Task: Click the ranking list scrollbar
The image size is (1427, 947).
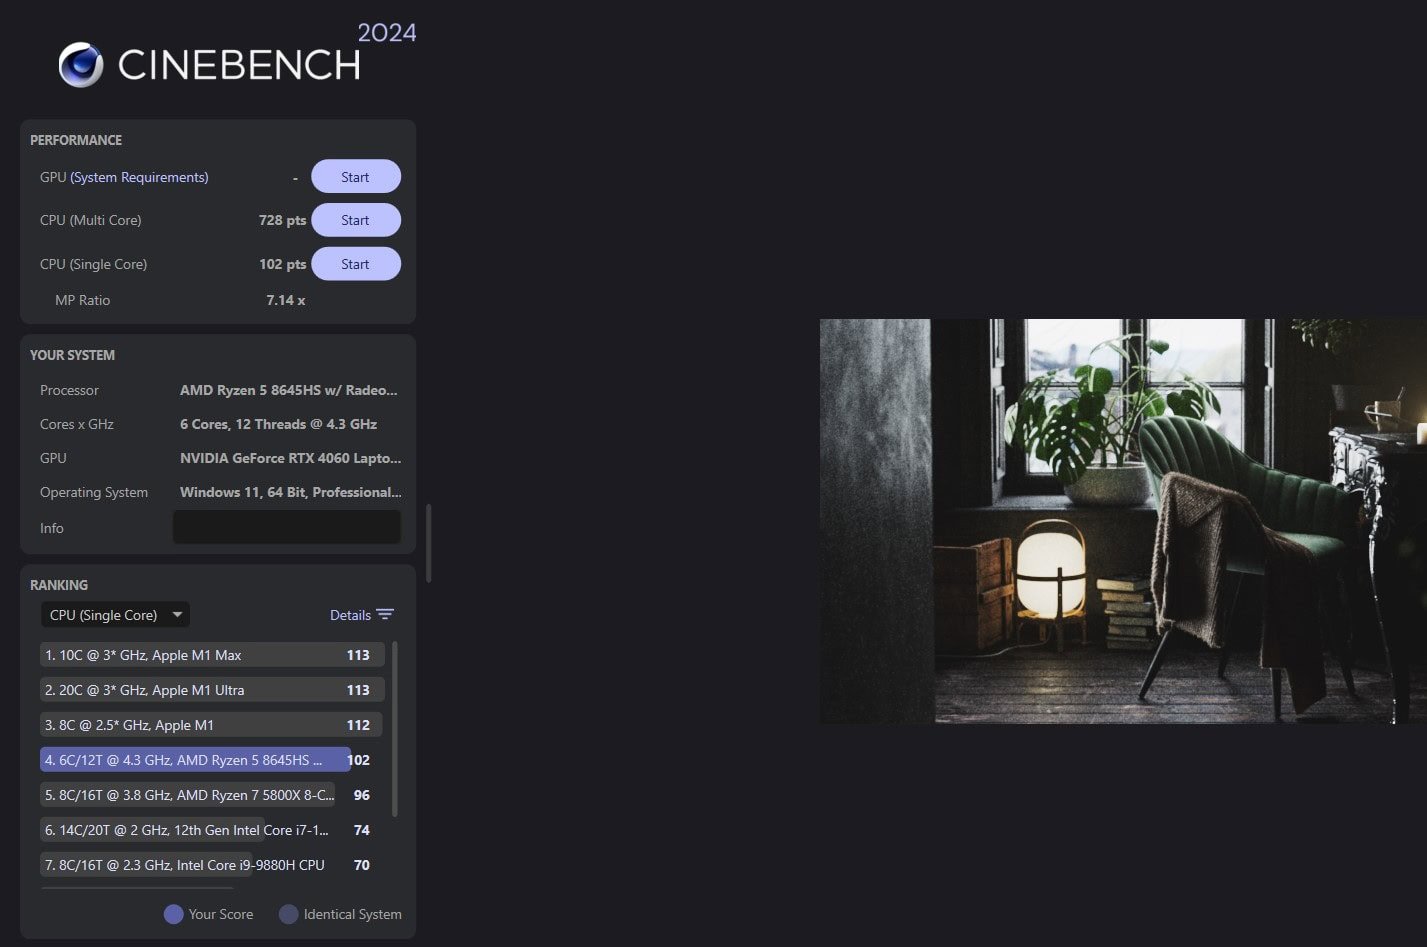Action: pos(395,728)
